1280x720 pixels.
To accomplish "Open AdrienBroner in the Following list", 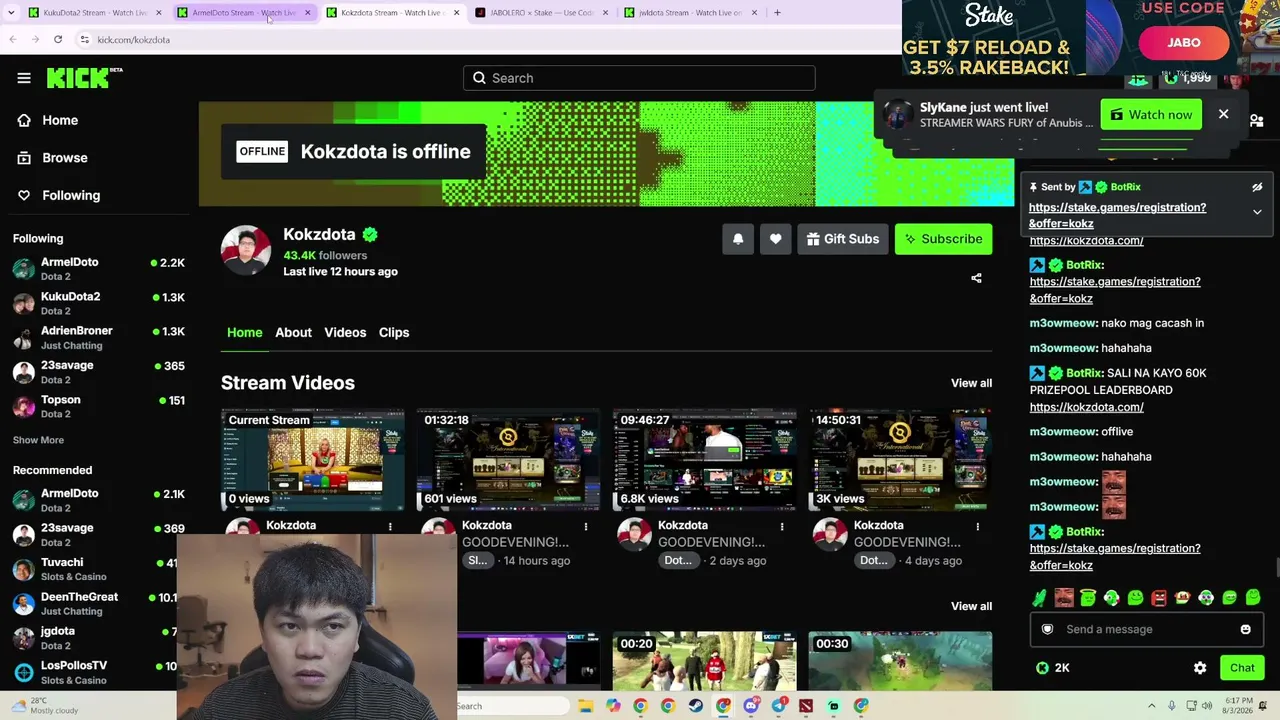I will click(x=99, y=337).
